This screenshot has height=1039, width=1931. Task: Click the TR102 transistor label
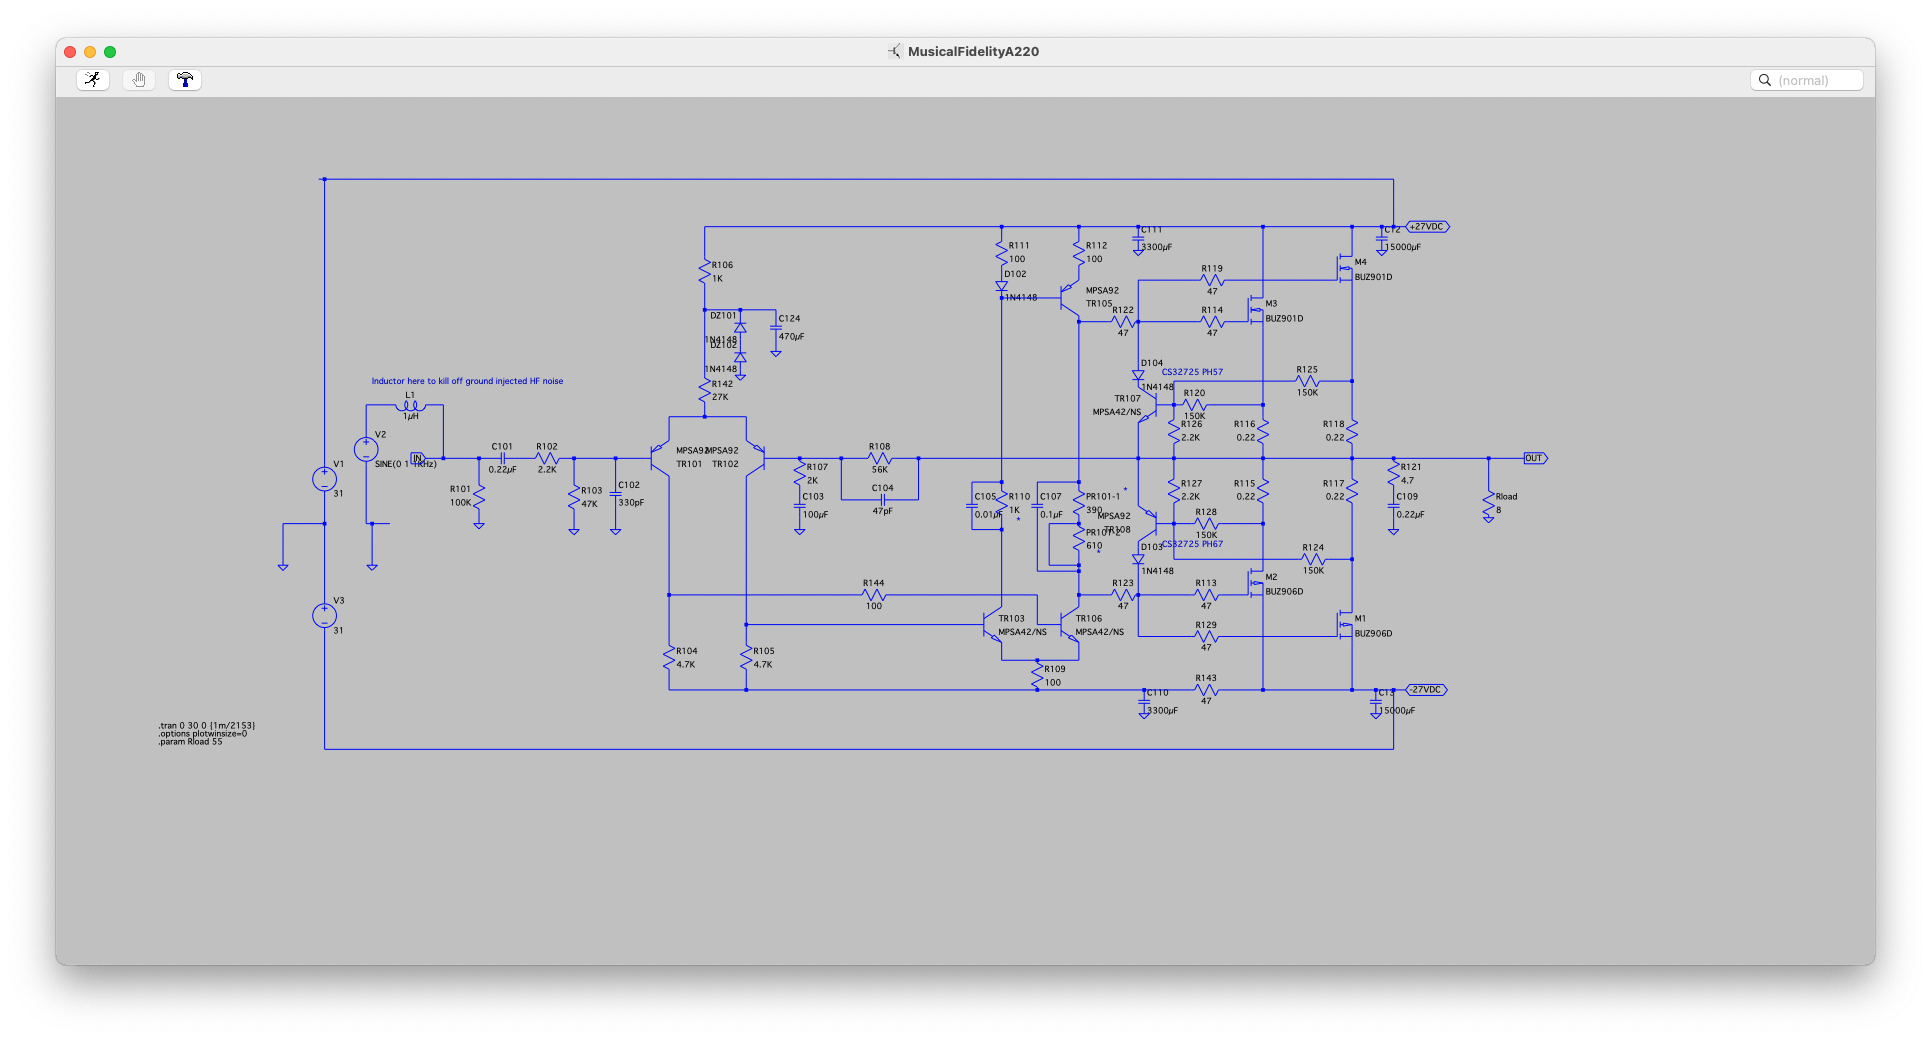(x=725, y=464)
